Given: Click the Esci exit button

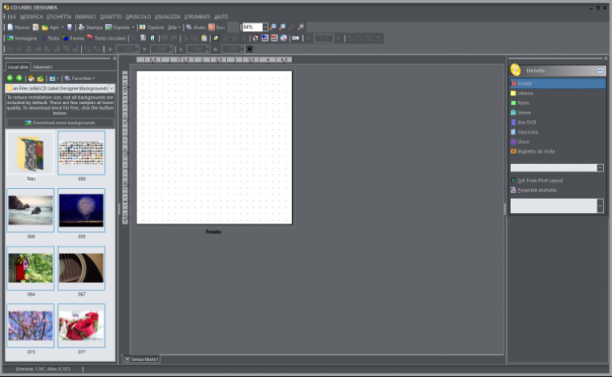Looking at the screenshot, I should pos(217,27).
